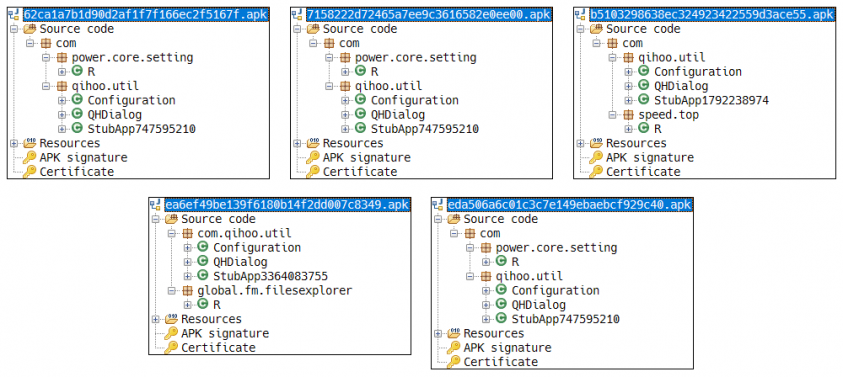Image resolution: width=843 pixels, height=377 pixels.
Task: Collapse the speed.top package node
Action: pos(613,115)
